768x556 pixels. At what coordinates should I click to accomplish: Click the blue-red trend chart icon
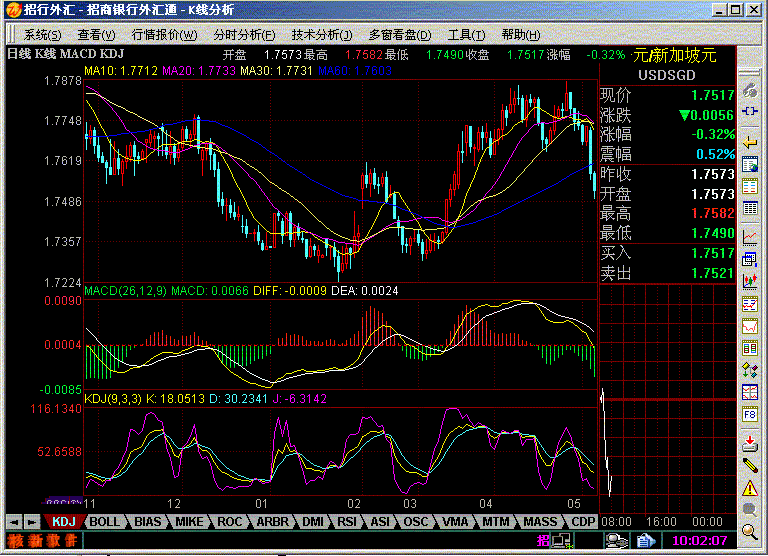point(750,304)
